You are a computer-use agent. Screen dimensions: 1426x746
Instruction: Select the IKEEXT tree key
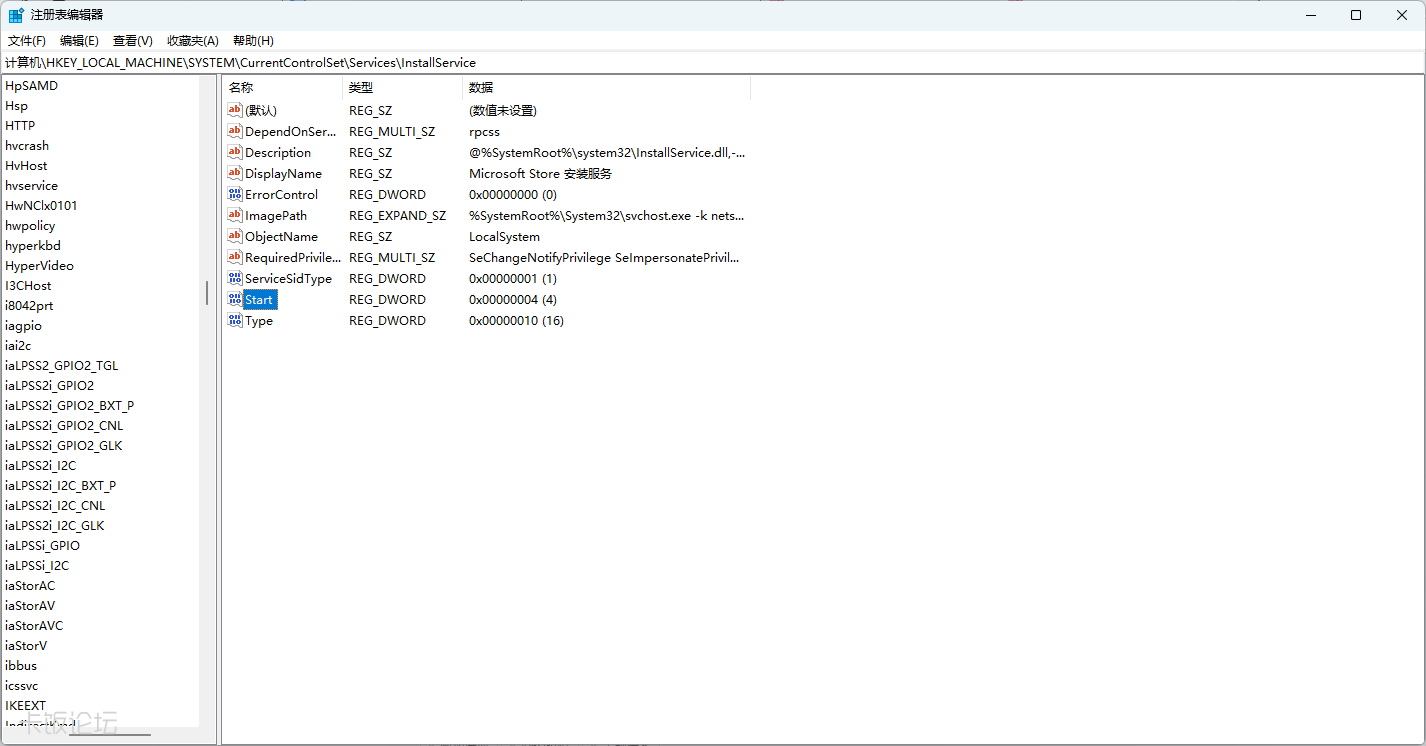click(x=25, y=705)
